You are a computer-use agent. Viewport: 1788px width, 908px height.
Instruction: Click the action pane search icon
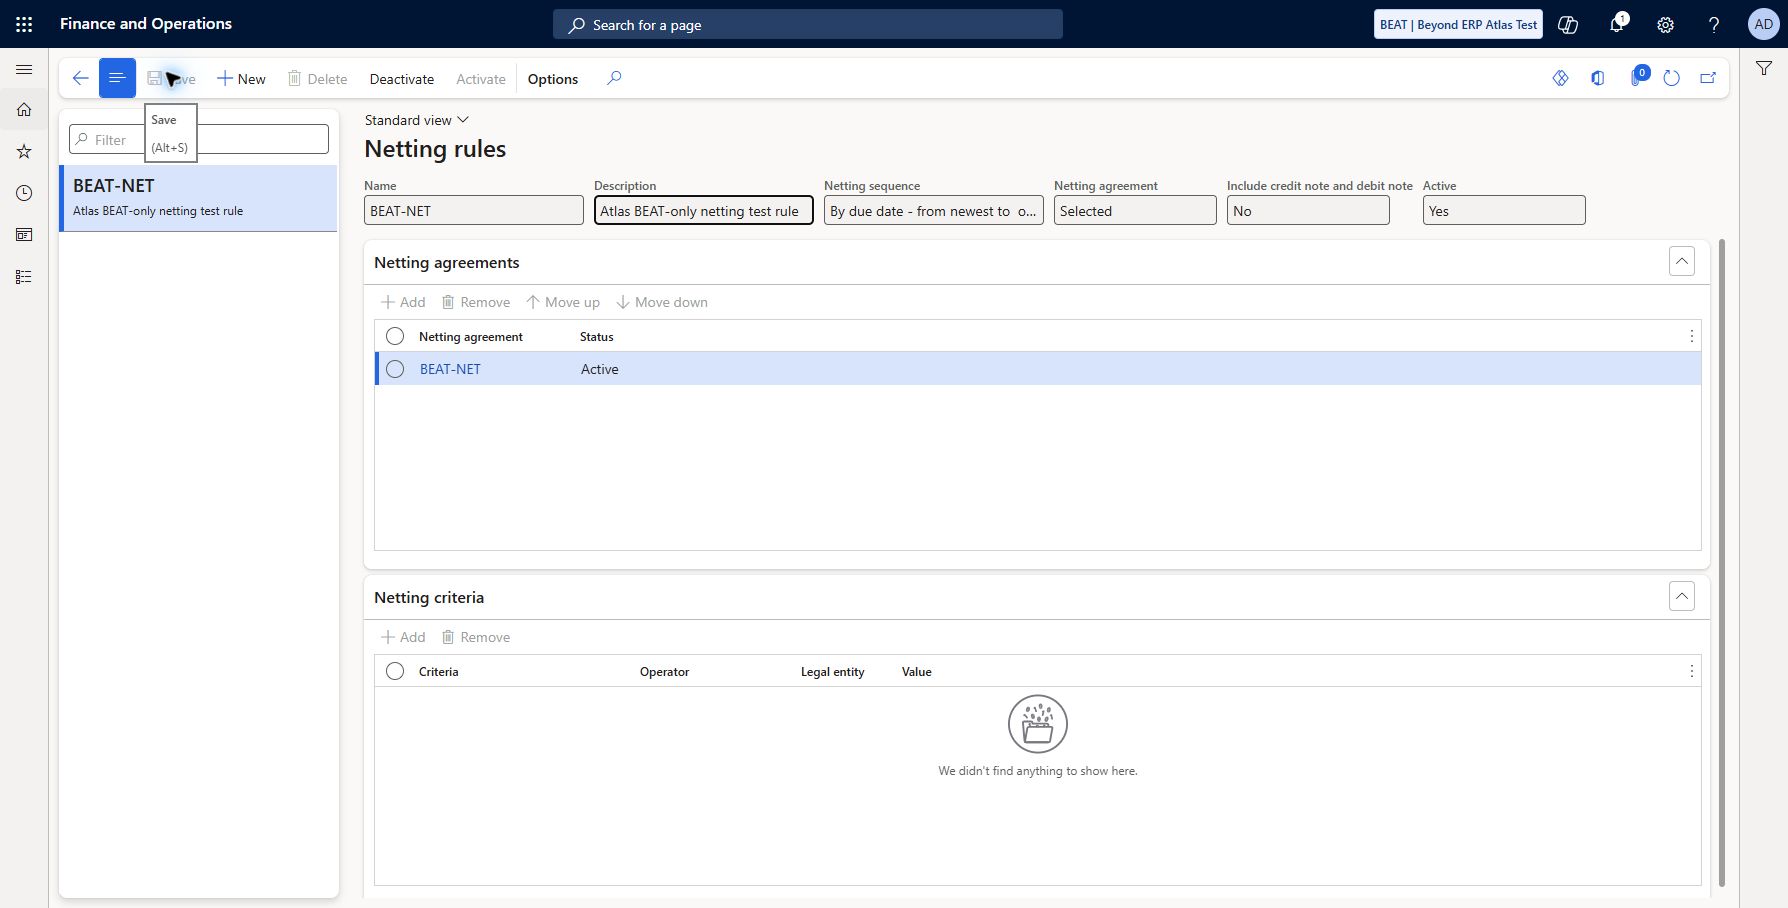pos(614,78)
